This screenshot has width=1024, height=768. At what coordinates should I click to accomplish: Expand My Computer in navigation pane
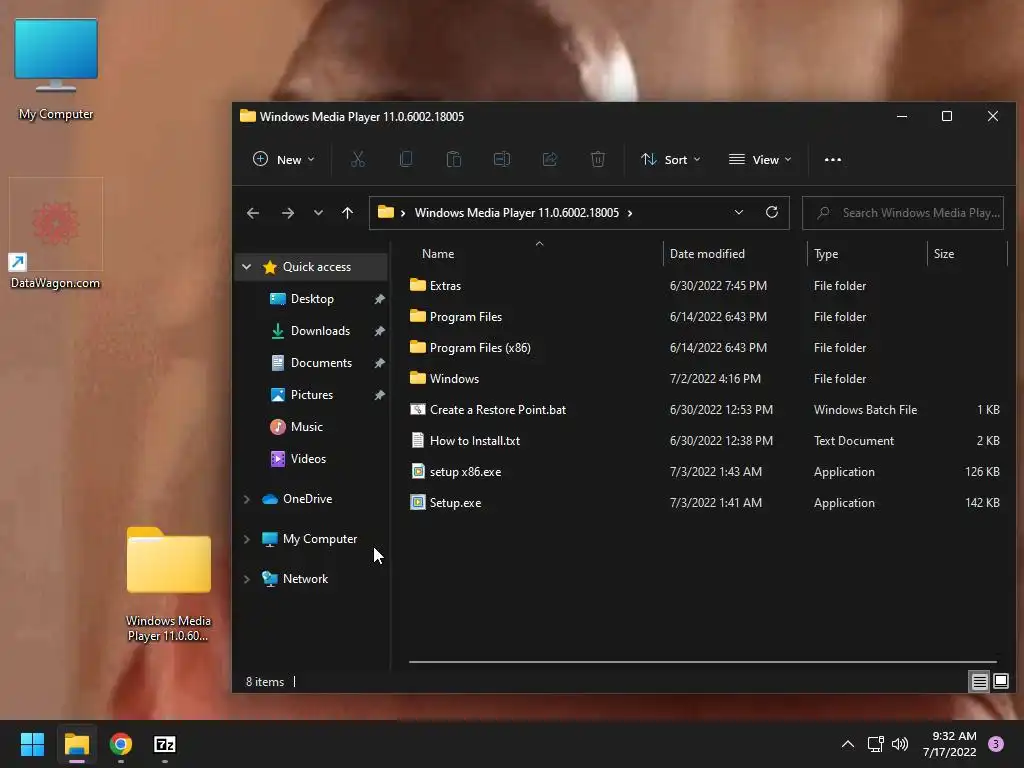[x=246, y=539]
